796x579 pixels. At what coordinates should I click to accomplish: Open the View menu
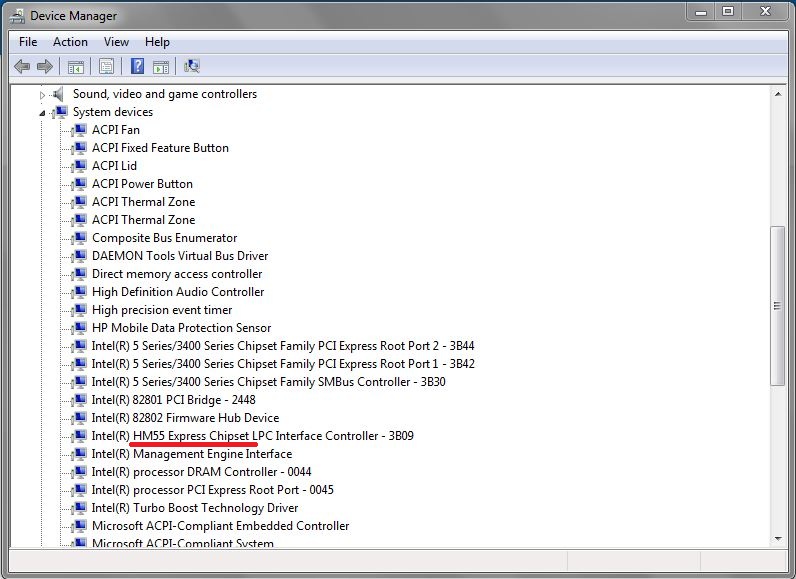click(x=116, y=42)
